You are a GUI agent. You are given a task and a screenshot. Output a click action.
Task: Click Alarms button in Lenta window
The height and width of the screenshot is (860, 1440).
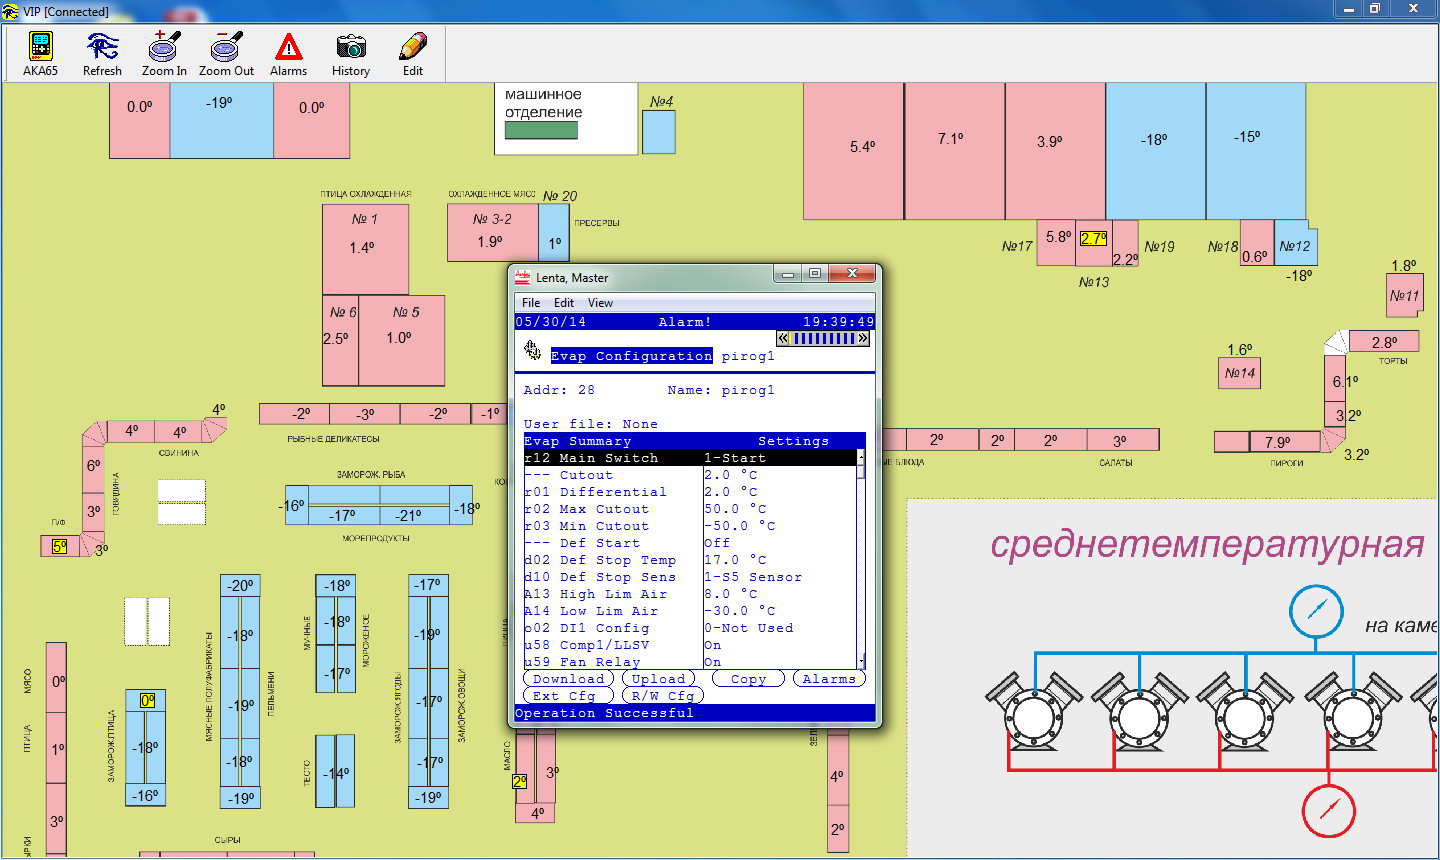coord(829,678)
